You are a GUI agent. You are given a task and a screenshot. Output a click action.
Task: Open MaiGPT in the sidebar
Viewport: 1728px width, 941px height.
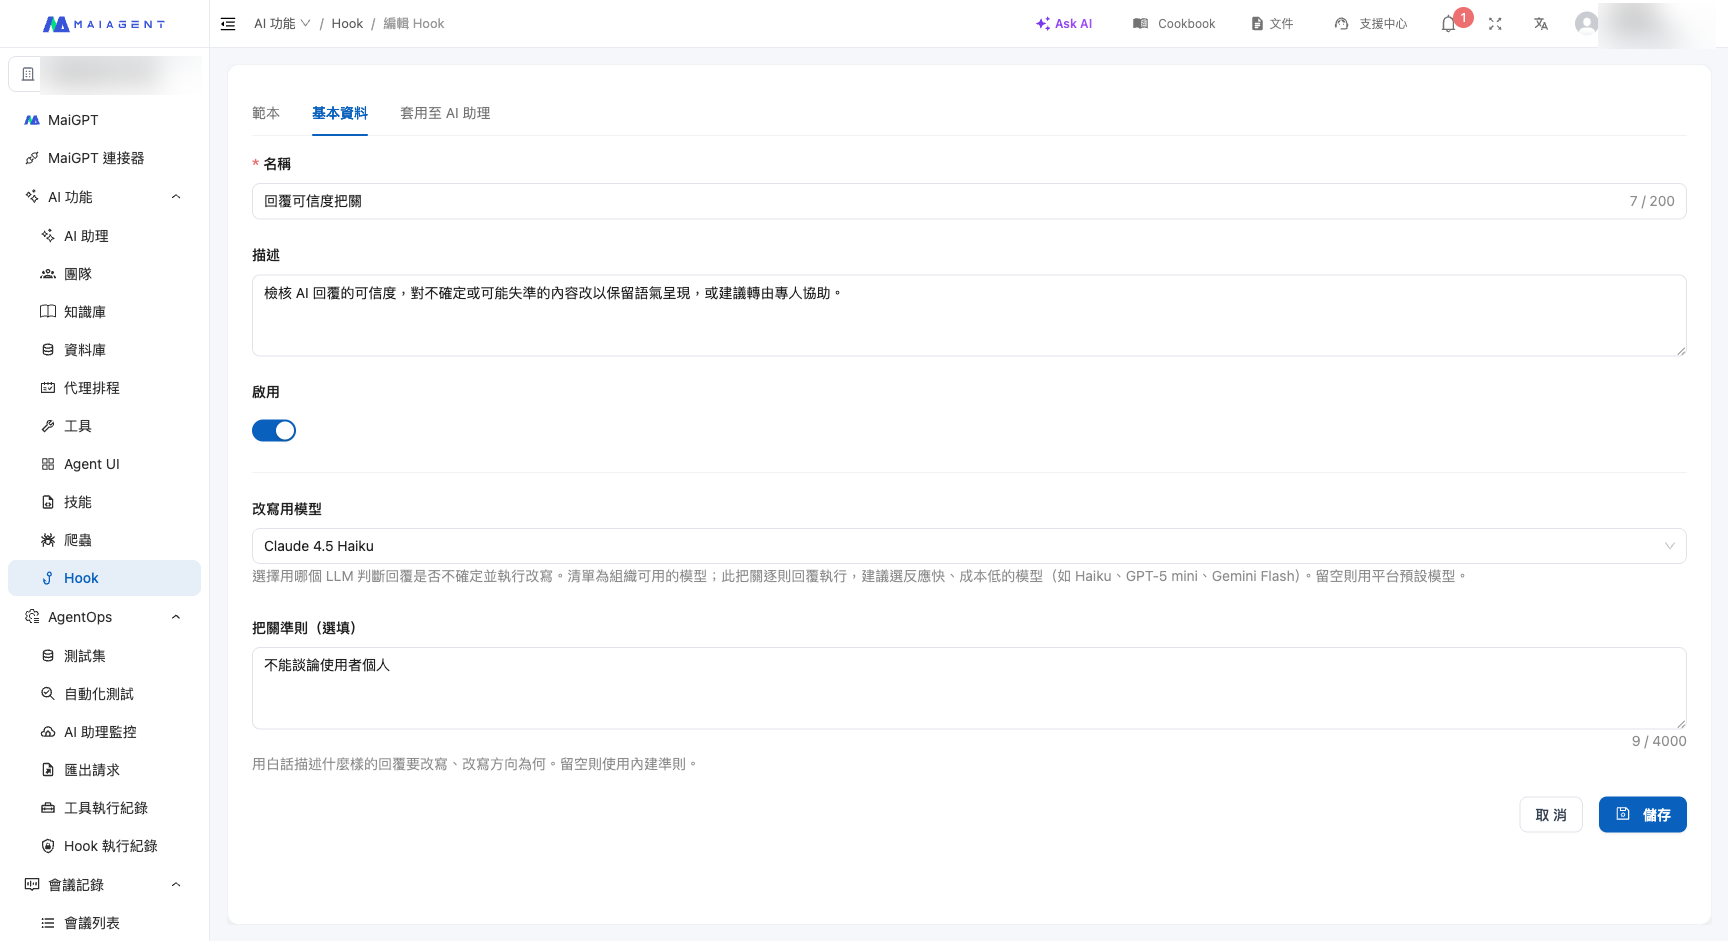(x=104, y=120)
